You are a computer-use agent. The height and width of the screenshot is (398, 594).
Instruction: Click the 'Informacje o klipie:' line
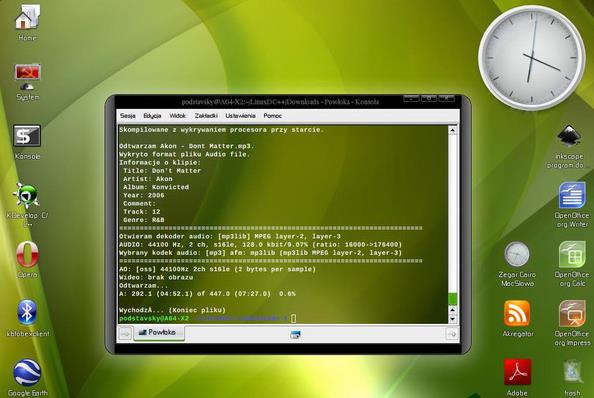tap(160, 162)
